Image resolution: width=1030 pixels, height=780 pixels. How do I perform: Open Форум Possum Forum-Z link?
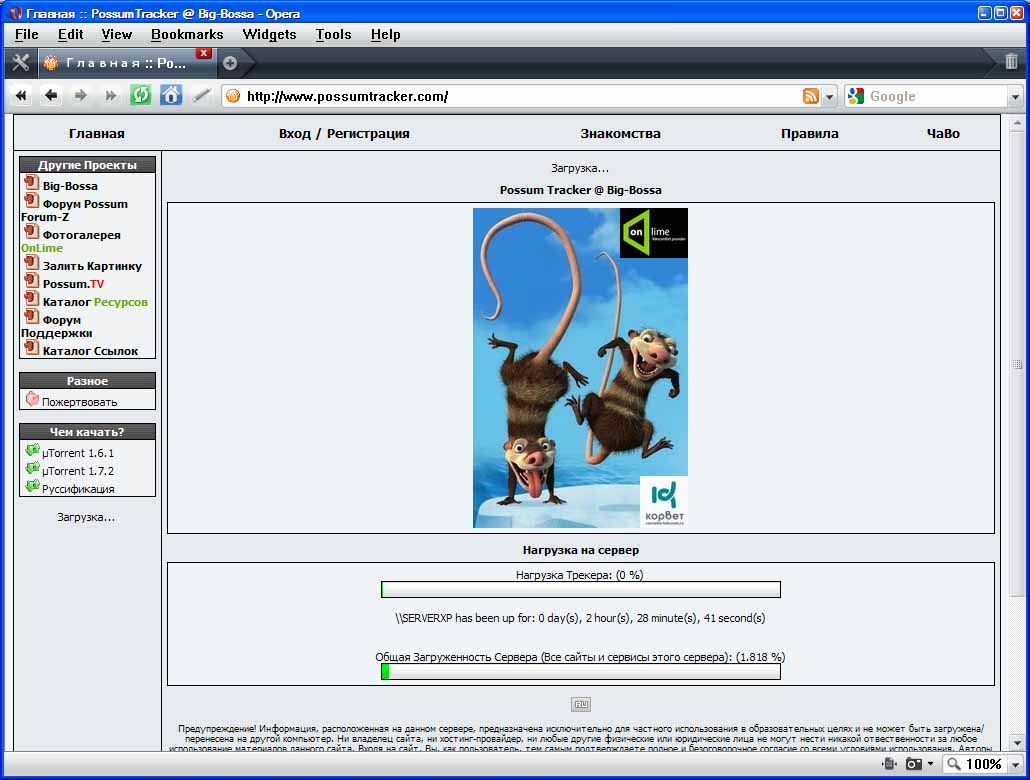(74, 210)
